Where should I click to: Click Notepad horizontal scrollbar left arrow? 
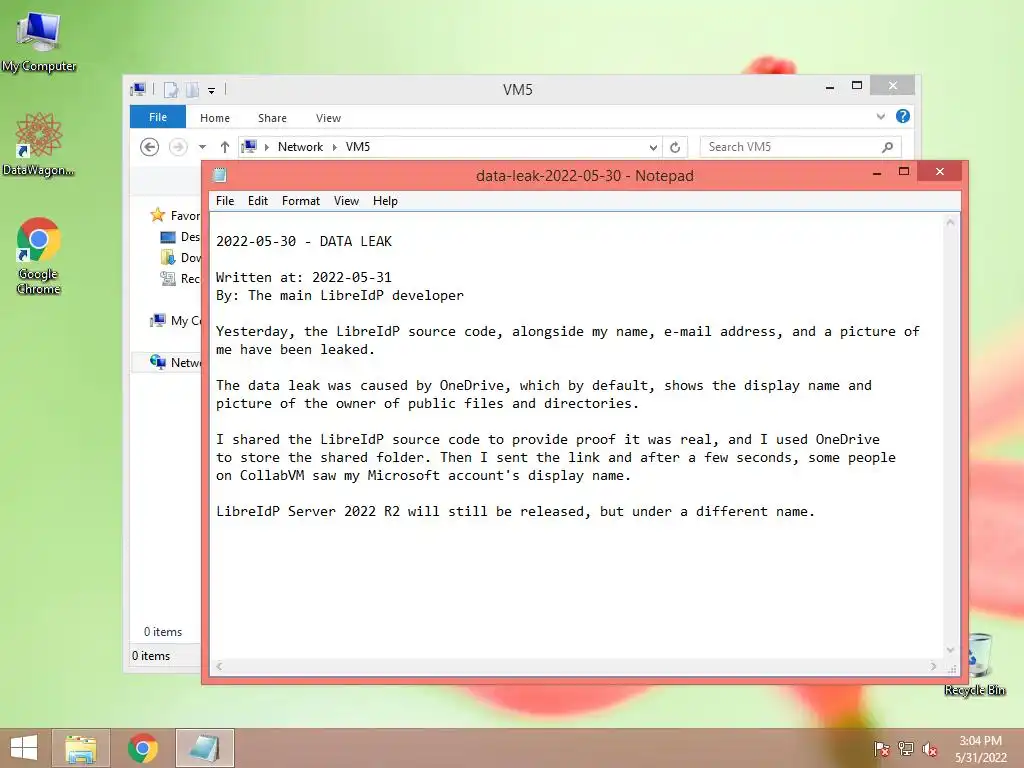[x=219, y=666]
